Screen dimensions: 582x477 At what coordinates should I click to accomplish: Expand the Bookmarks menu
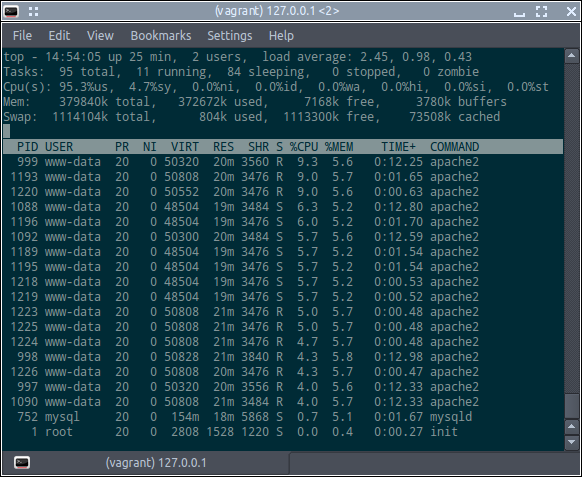(x=161, y=36)
